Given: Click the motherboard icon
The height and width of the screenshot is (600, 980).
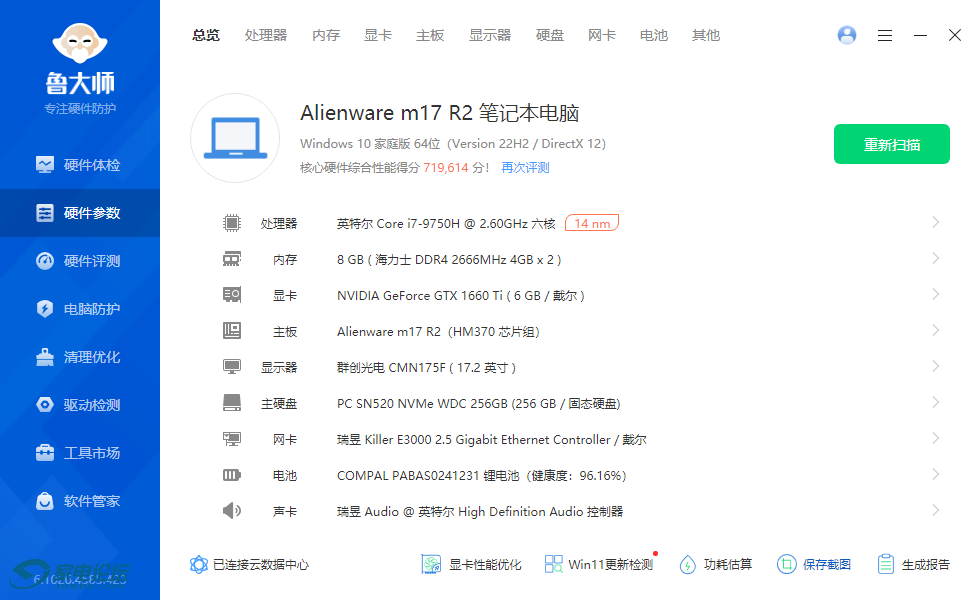Looking at the screenshot, I should pyautogui.click(x=232, y=331).
